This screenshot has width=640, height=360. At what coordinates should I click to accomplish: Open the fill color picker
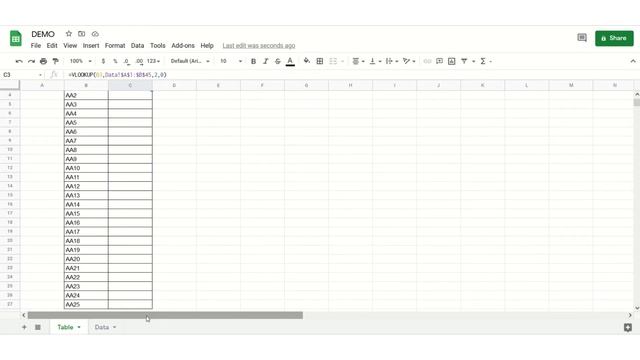[307, 61]
